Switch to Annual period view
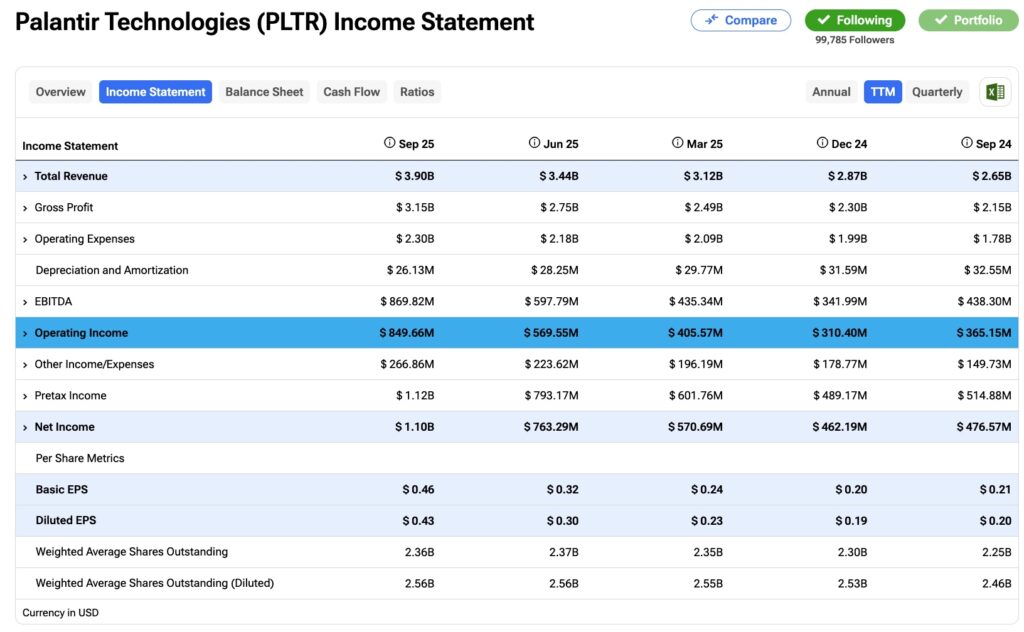 [831, 92]
